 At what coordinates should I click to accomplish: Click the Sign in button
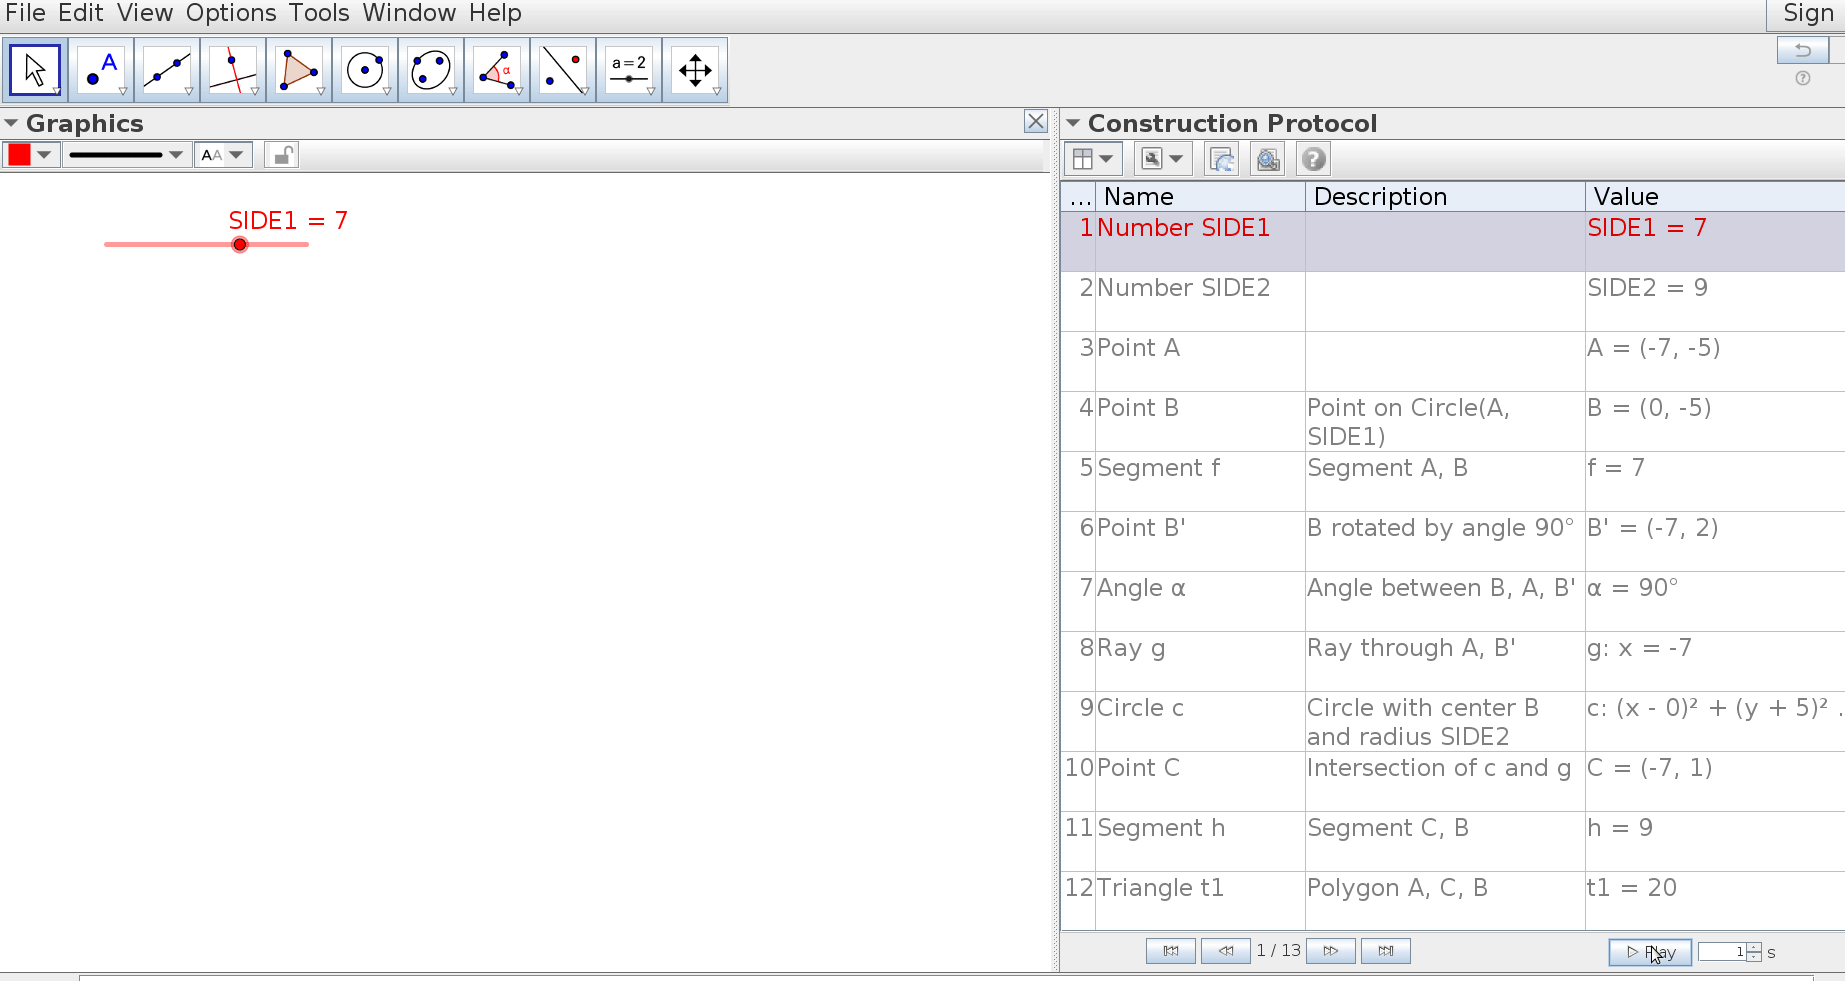pos(1807,14)
